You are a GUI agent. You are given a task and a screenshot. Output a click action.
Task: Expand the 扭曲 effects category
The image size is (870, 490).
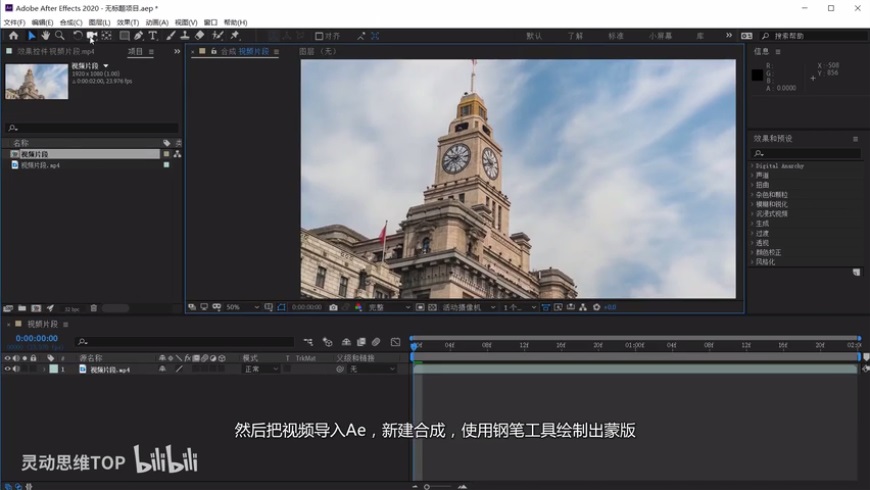click(752, 185)
